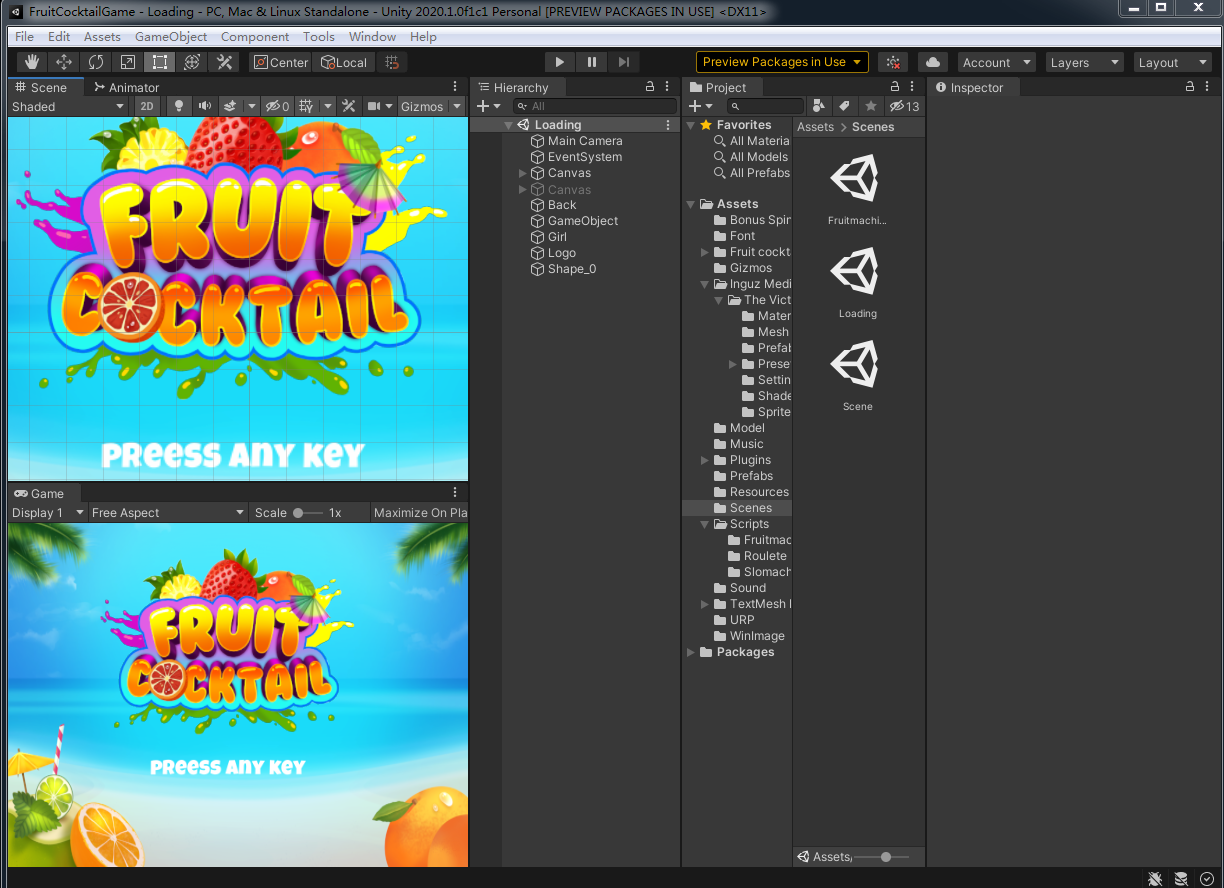Click Assets in the Project breadcrumb

815,127
